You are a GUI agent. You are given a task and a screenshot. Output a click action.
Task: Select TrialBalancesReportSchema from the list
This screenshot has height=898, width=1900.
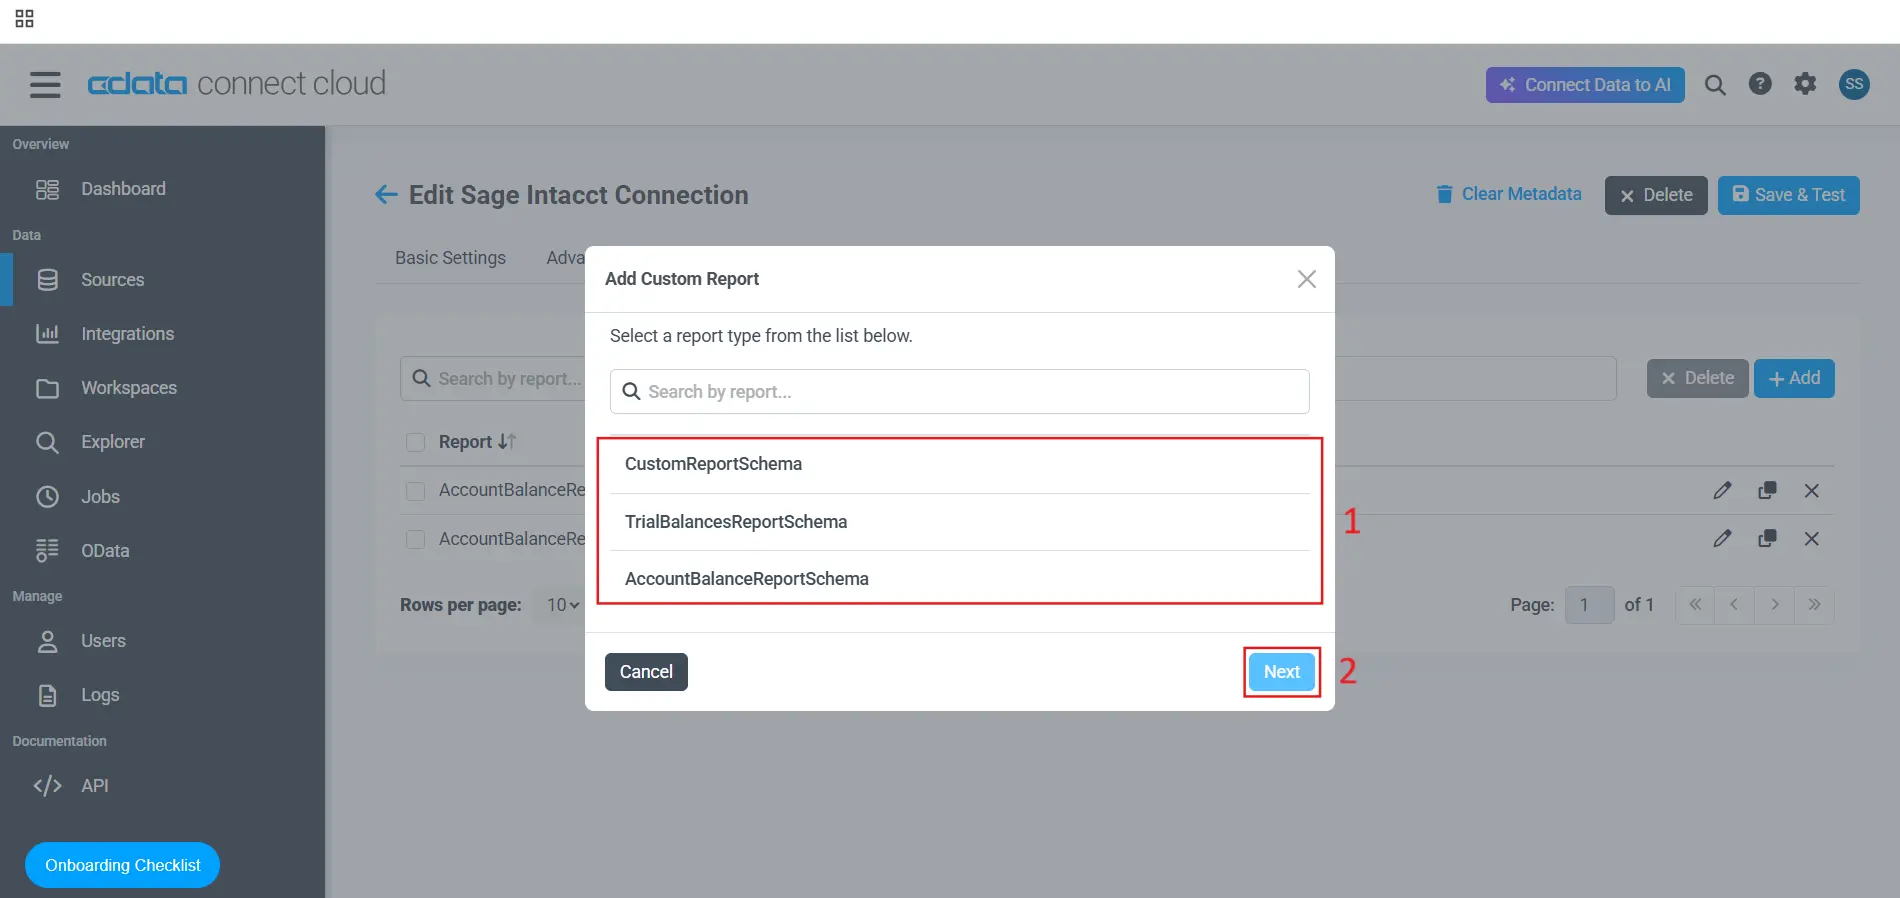pos(736,522)
